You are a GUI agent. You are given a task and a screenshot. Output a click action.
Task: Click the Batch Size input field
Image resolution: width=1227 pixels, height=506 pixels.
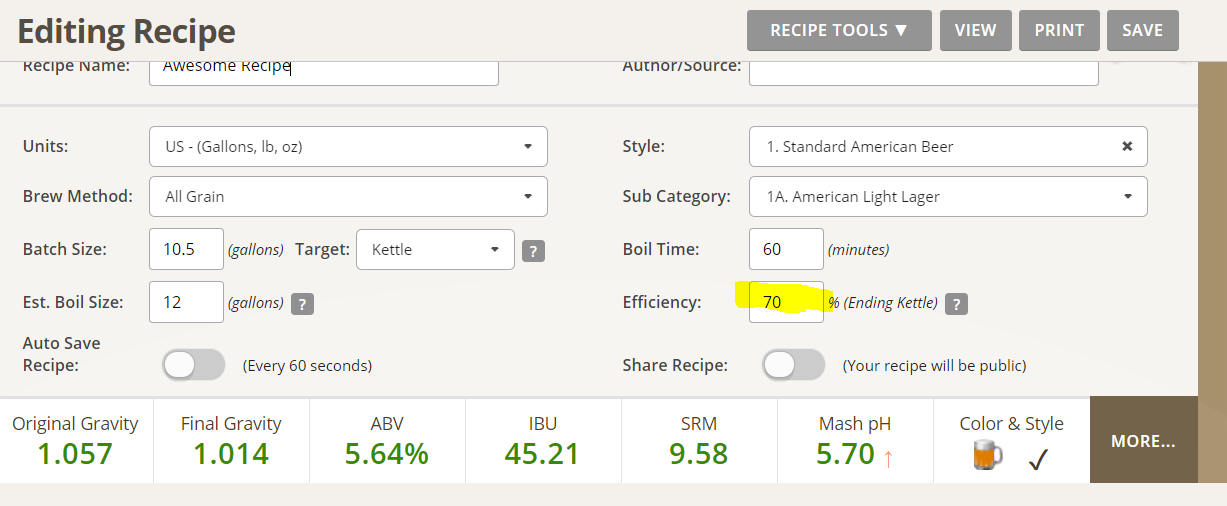(186, 249)
